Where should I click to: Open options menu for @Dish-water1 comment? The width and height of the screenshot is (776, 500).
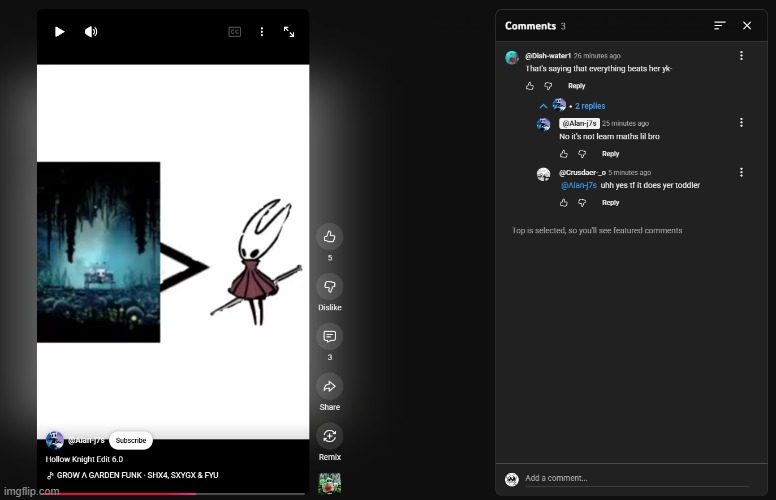pos(741,56)
